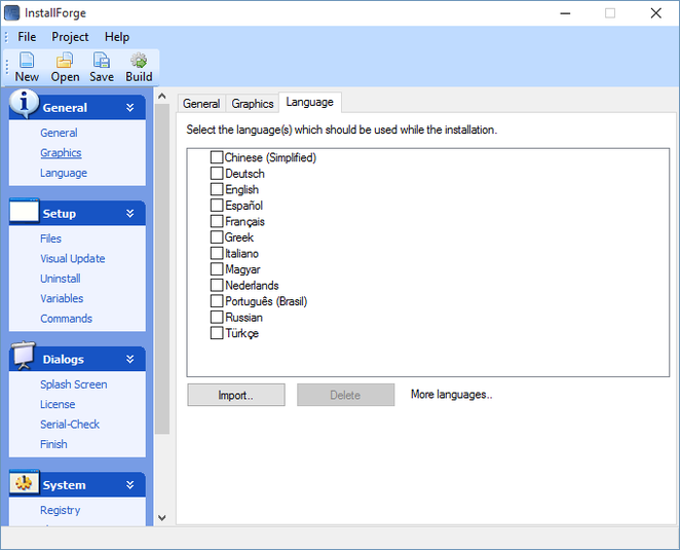Check the Nederlands language box
The image size is (680, 550).
(217, 285)
